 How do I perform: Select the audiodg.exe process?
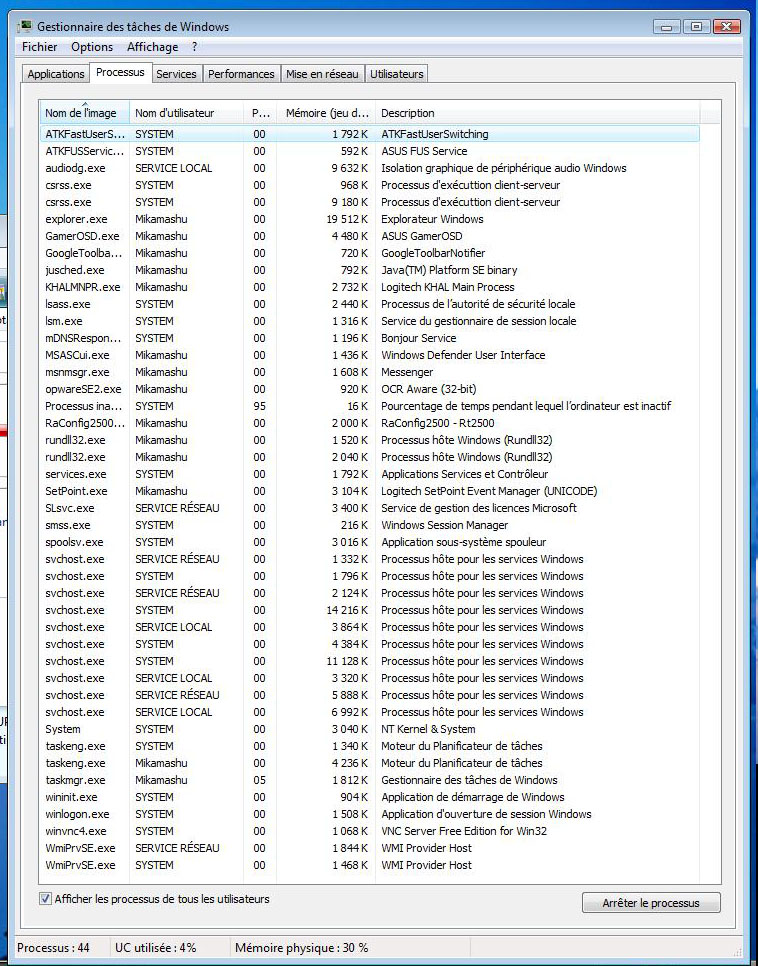click(x=370, y=168)
